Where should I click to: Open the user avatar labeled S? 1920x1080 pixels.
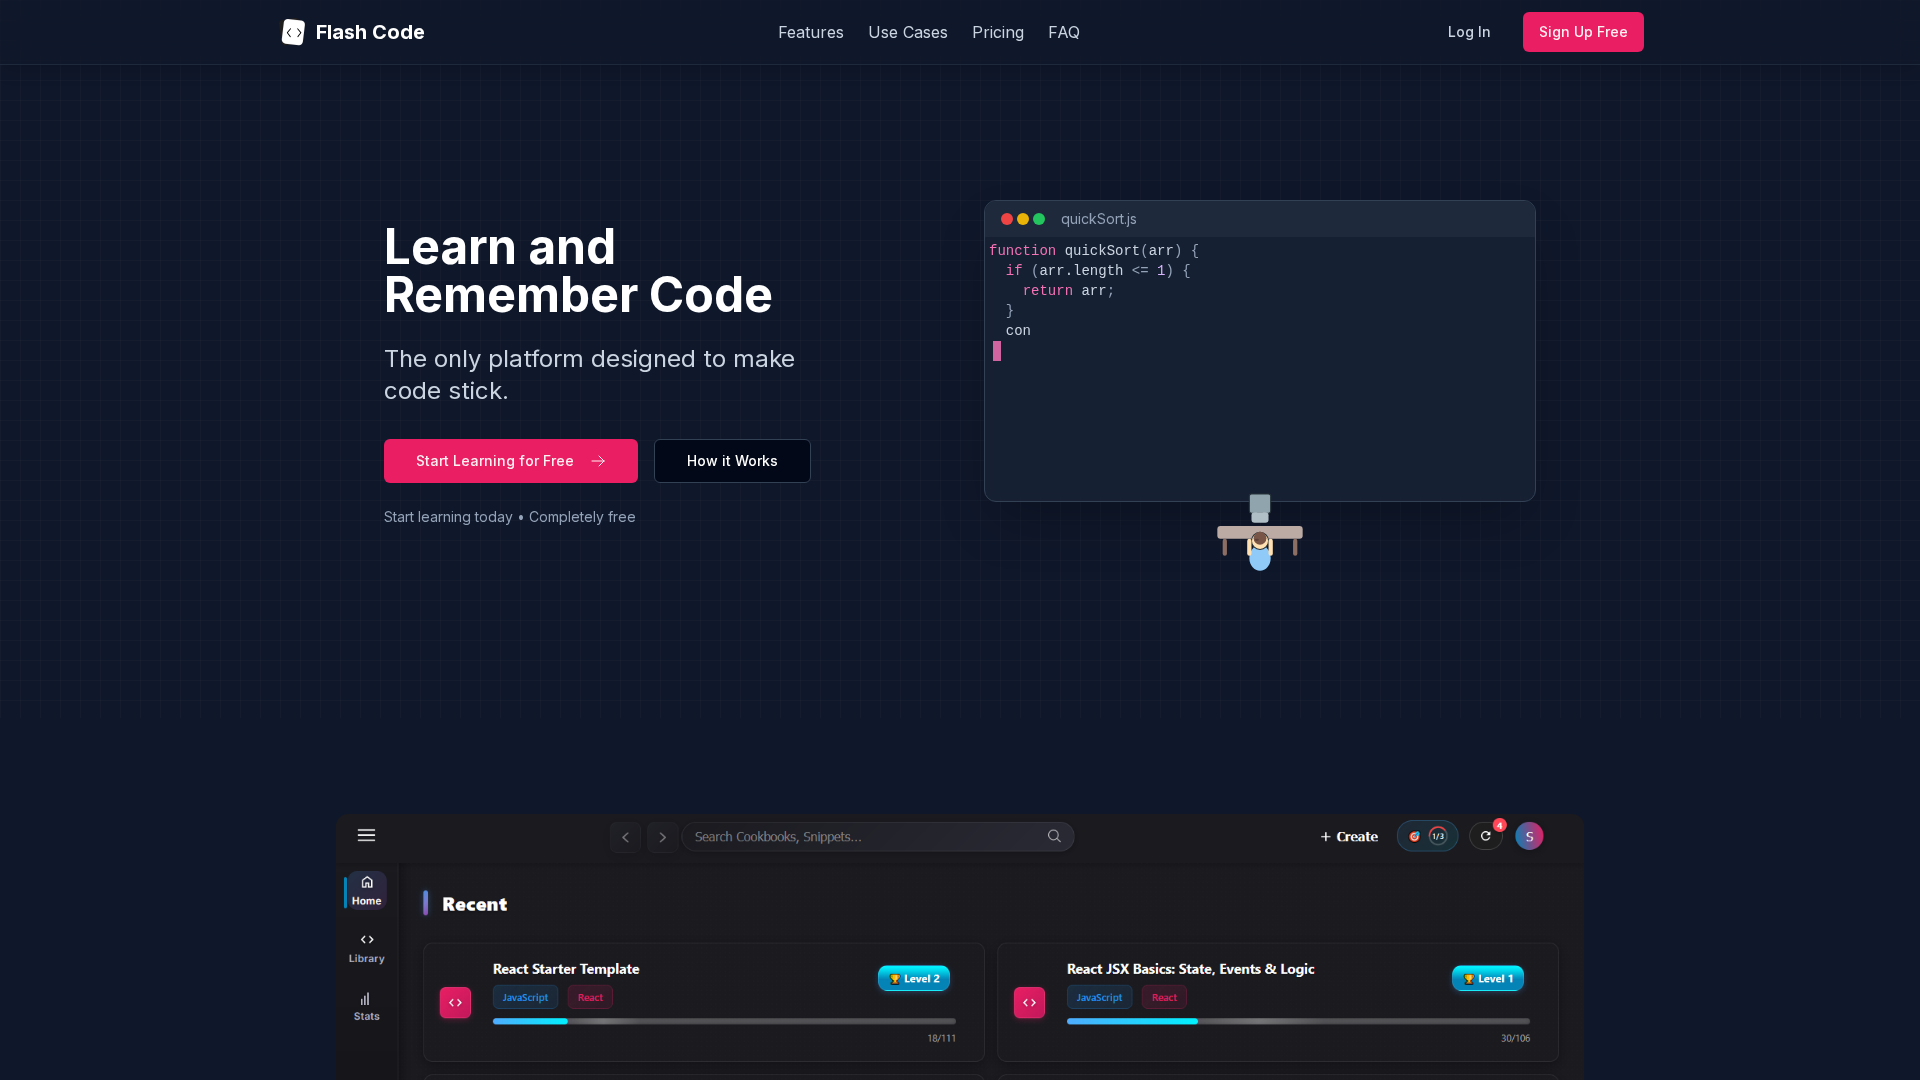click(1529, 836)
